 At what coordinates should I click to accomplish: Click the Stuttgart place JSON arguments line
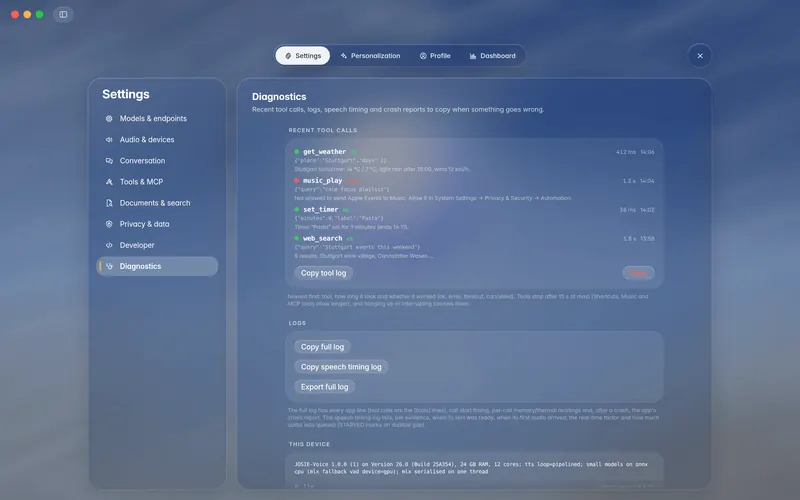click(x=340, y=161)
